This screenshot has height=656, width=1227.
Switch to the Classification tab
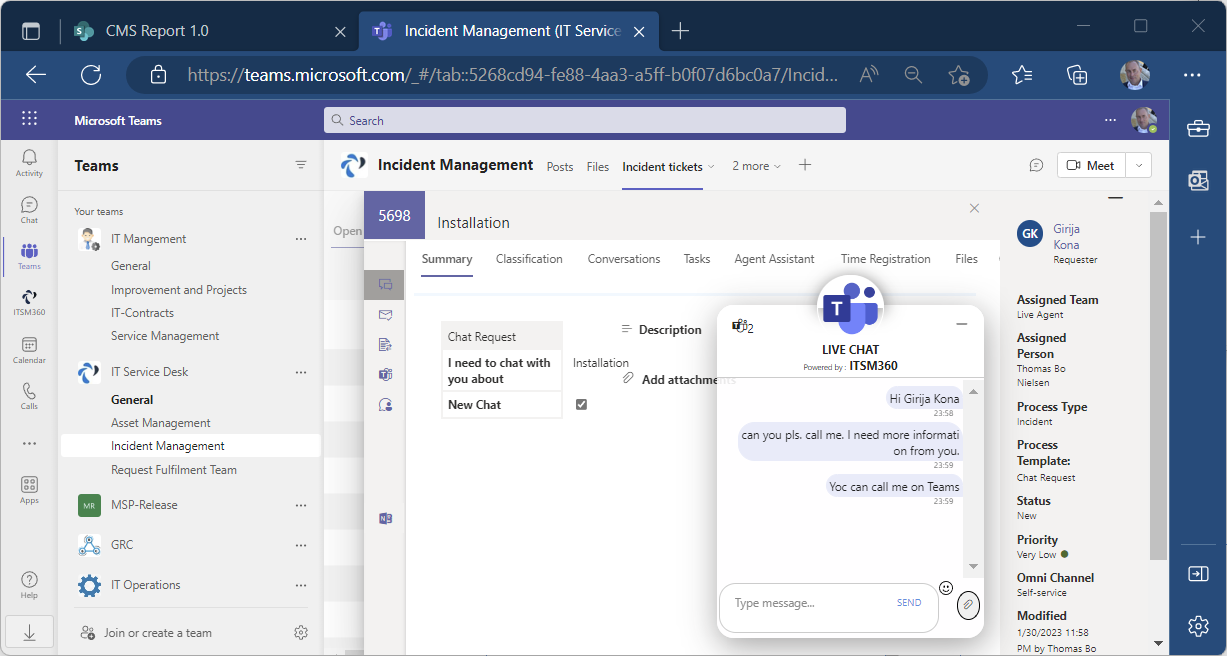529,259
